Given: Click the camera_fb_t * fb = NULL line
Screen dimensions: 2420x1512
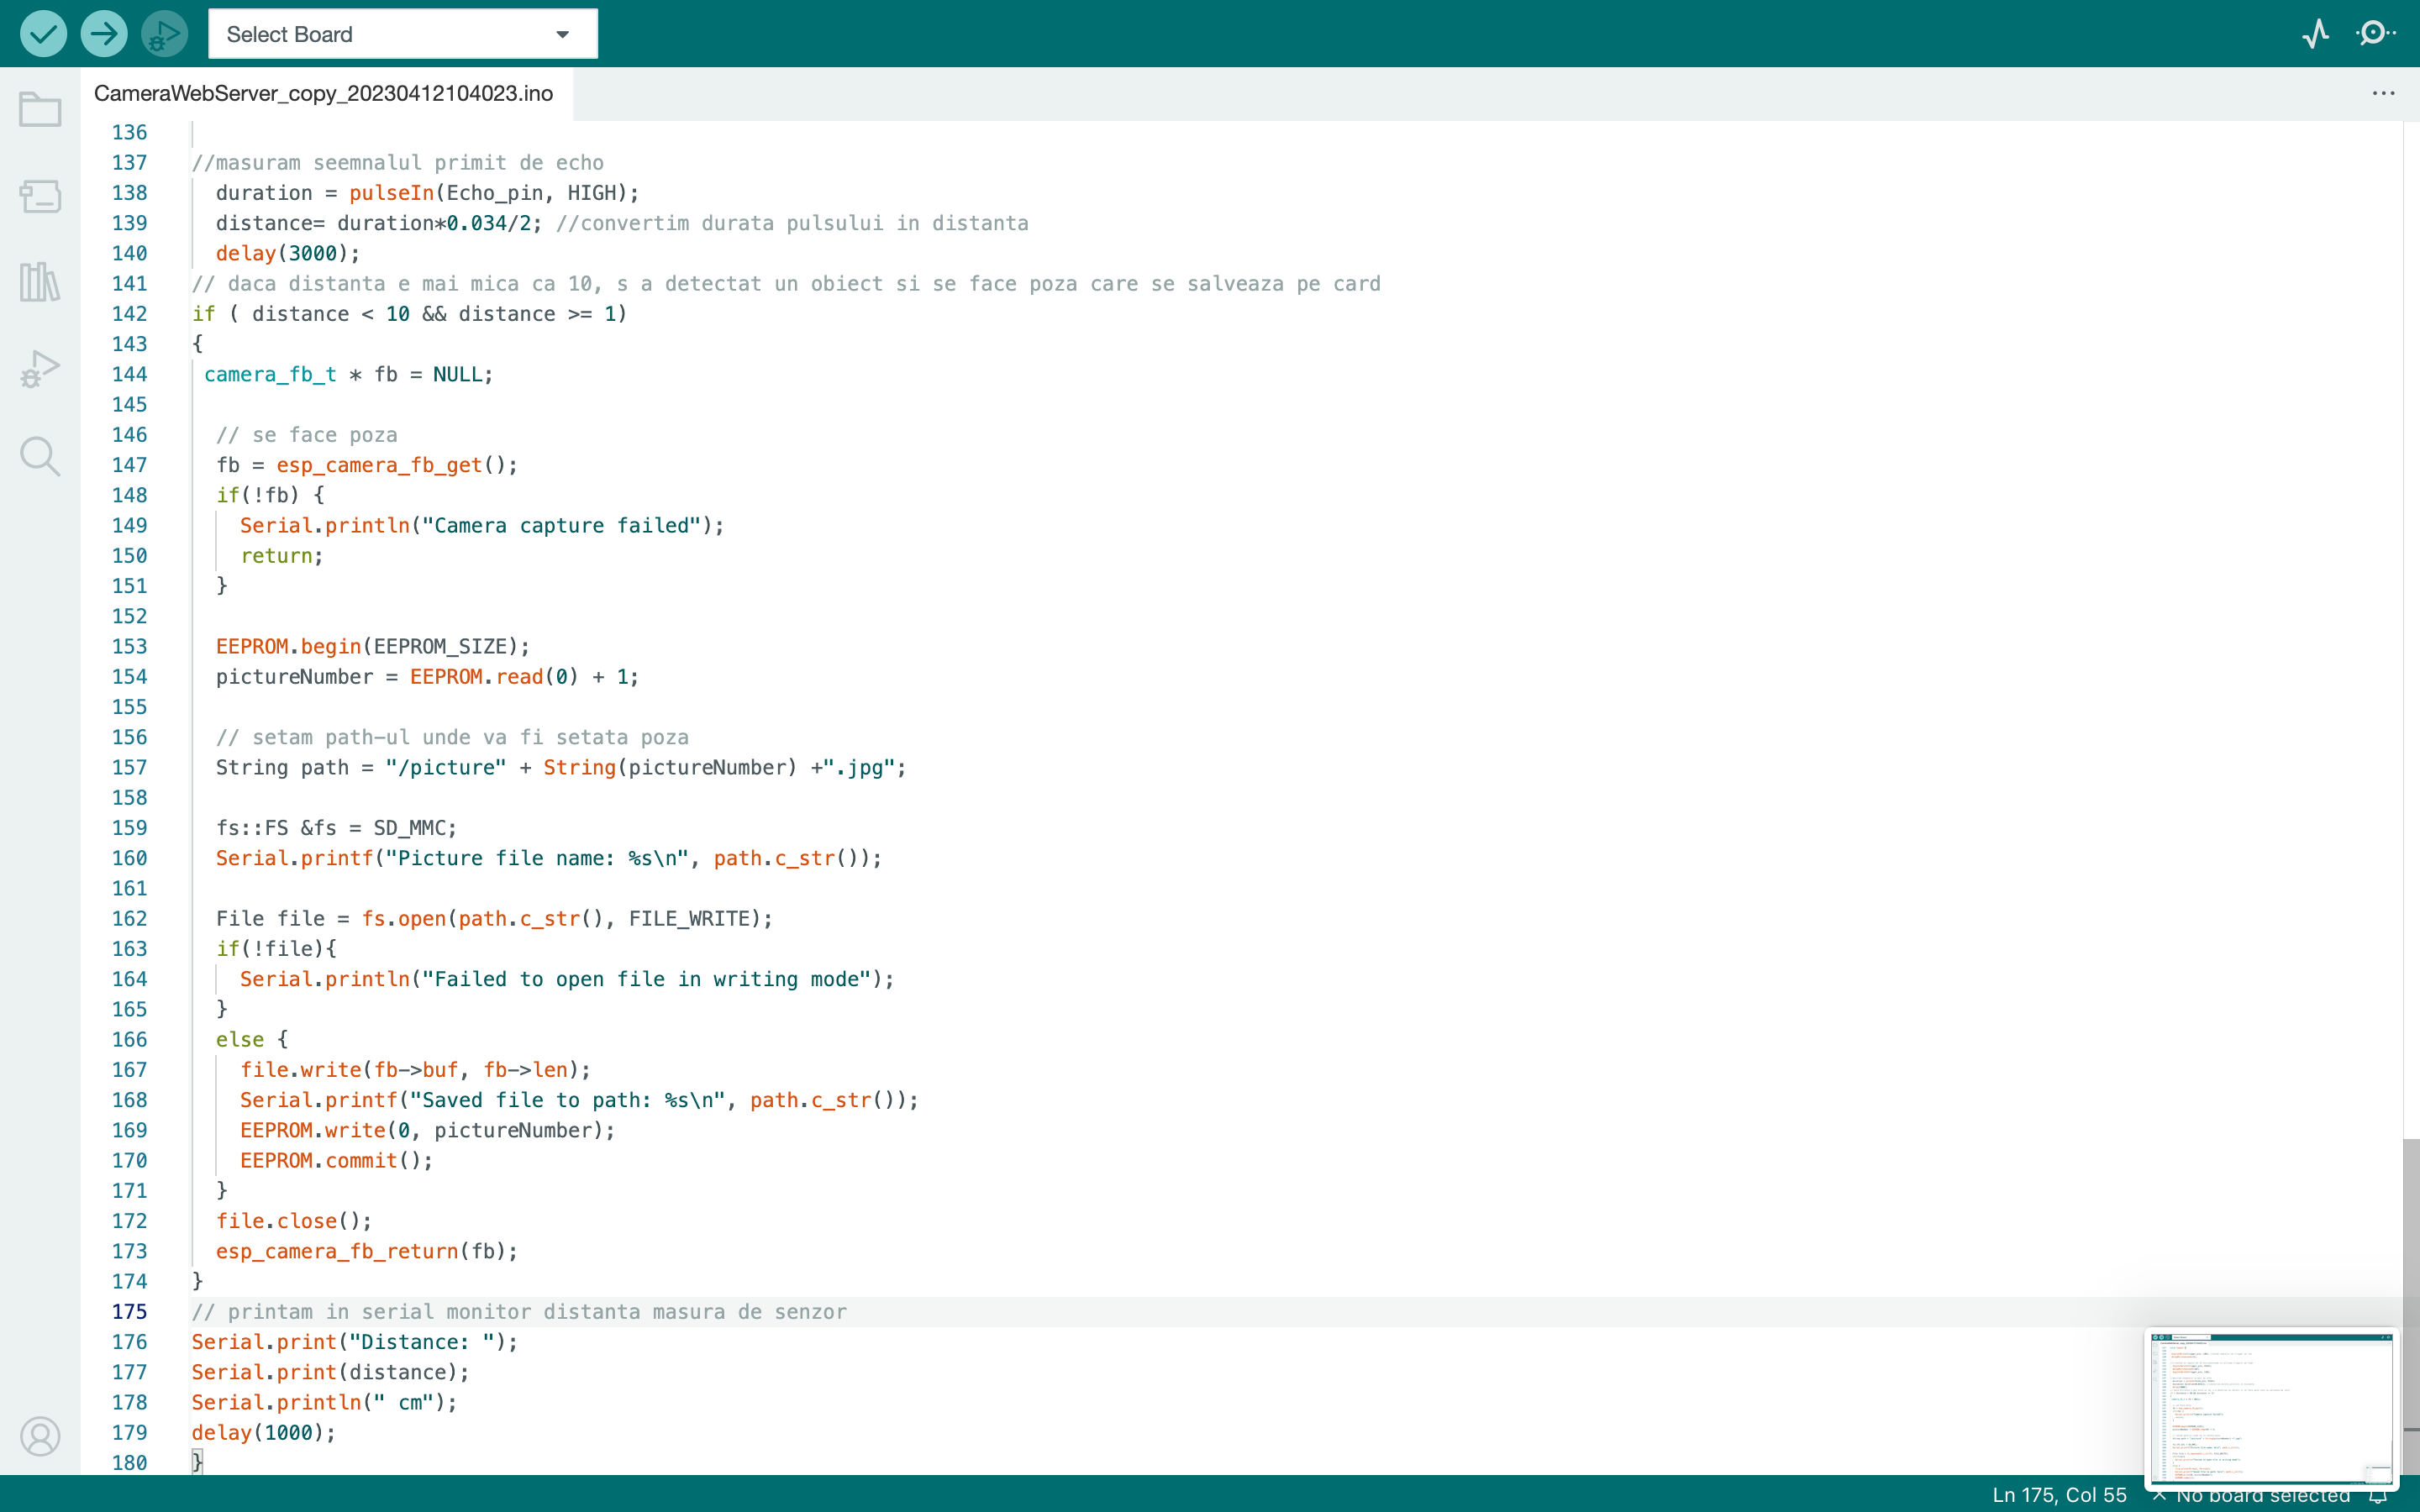Looking at the screenshot, I should [x=349, y=375].
